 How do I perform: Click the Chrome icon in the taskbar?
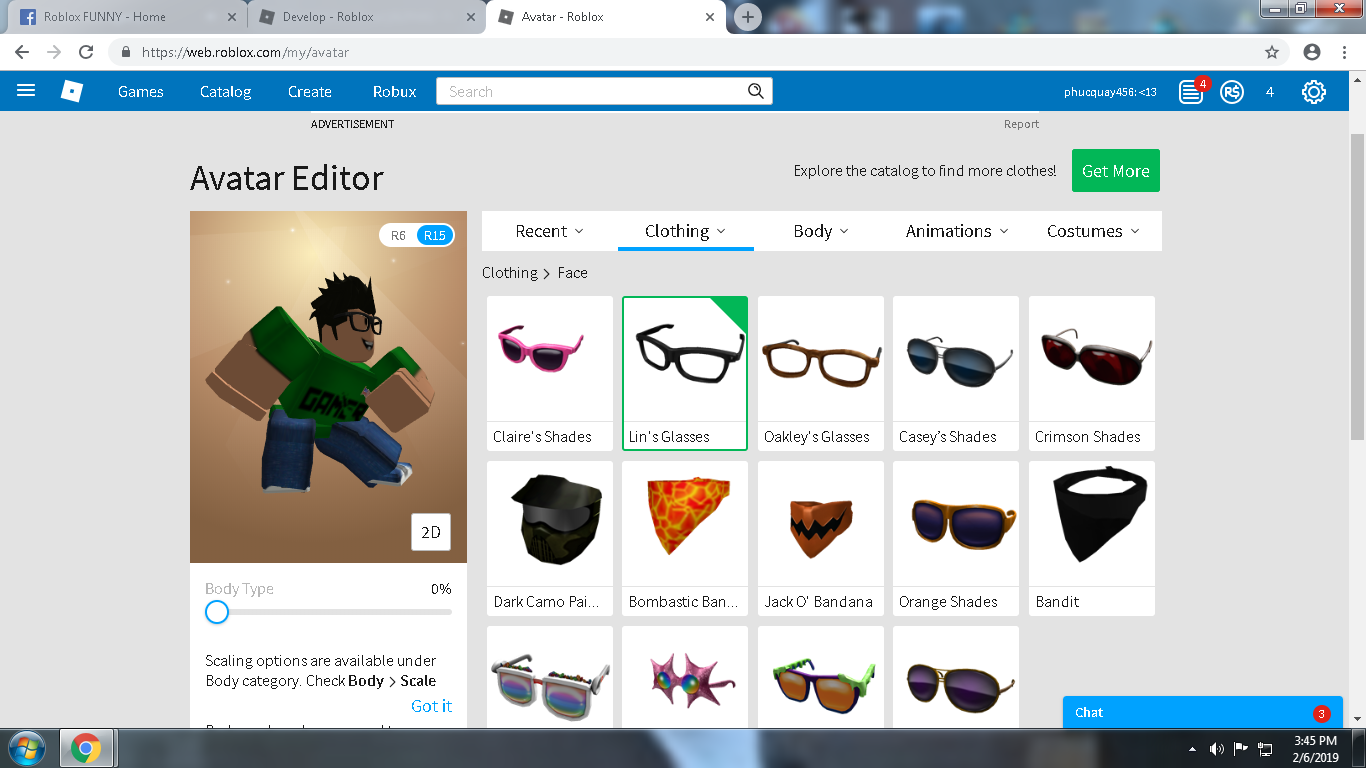pyautogui.click(x=86, y=748)
